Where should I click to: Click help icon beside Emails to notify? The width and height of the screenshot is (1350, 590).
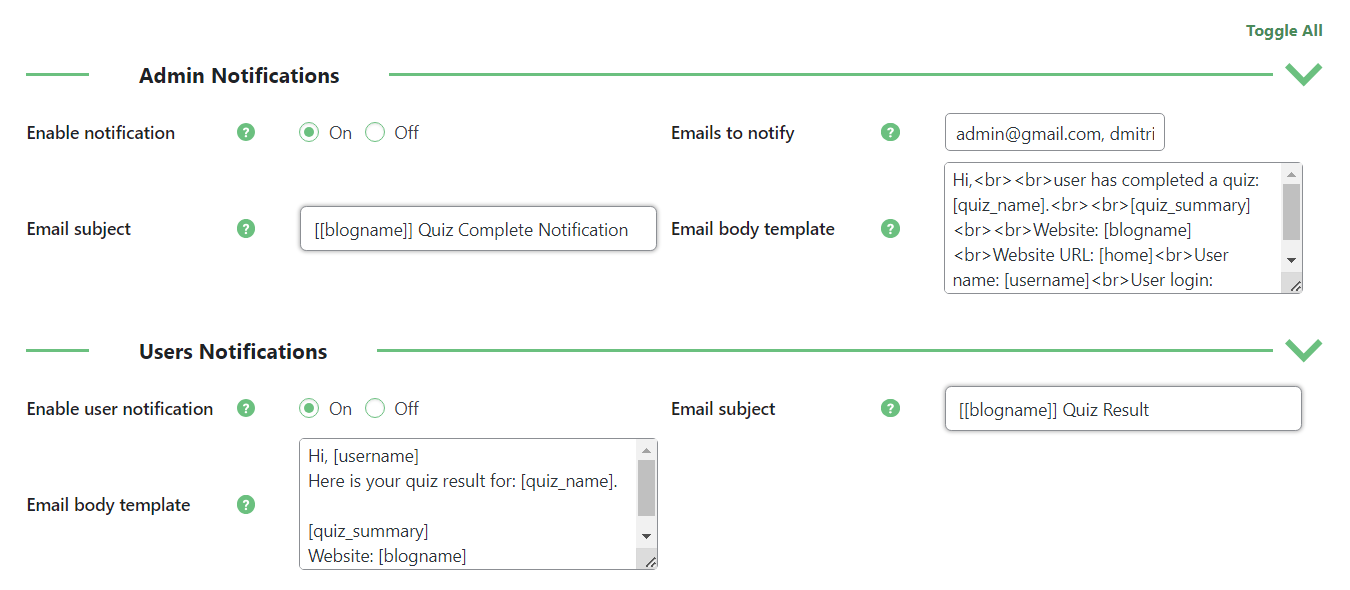[890, 132]
